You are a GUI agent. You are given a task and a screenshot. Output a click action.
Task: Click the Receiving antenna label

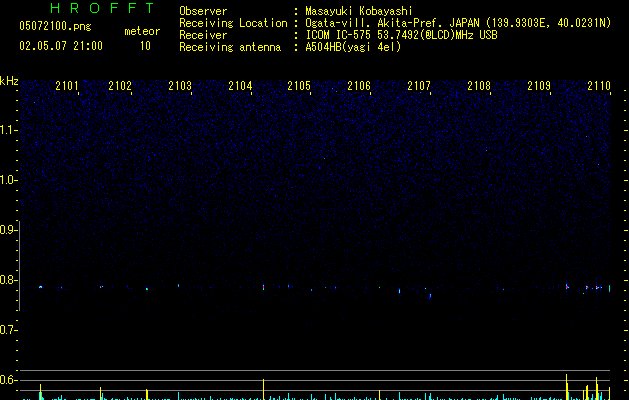pos(230,47)
